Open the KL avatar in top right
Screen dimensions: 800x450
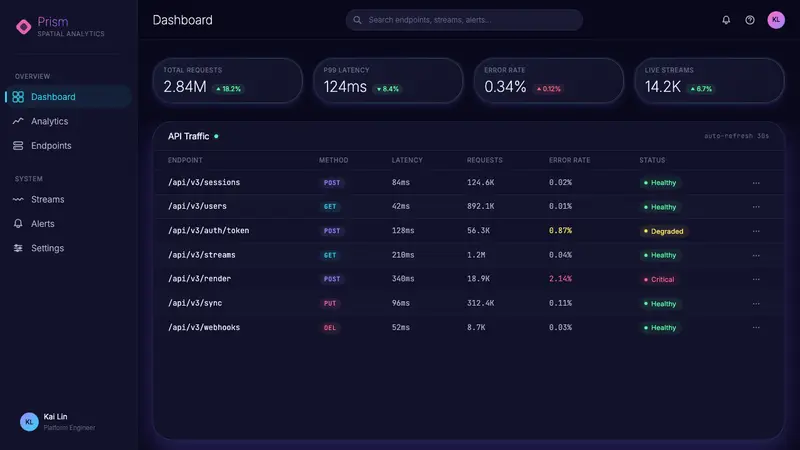[776, 20]
